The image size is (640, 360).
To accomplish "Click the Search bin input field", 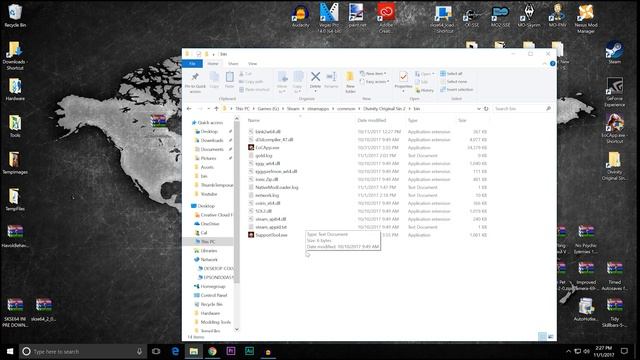I will (519, 109).
